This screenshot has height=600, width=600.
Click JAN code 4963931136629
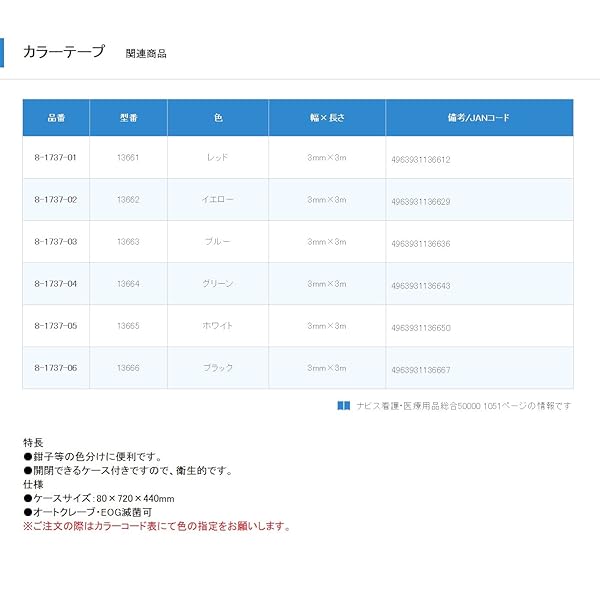(x=421, y=202)
